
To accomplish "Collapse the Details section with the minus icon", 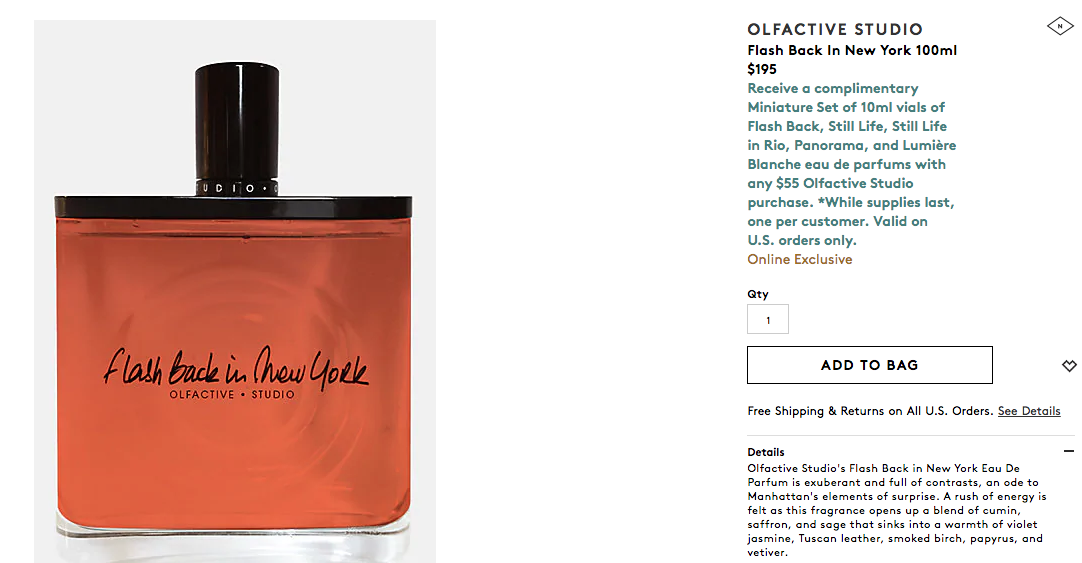I will (x=1069, y=451).
